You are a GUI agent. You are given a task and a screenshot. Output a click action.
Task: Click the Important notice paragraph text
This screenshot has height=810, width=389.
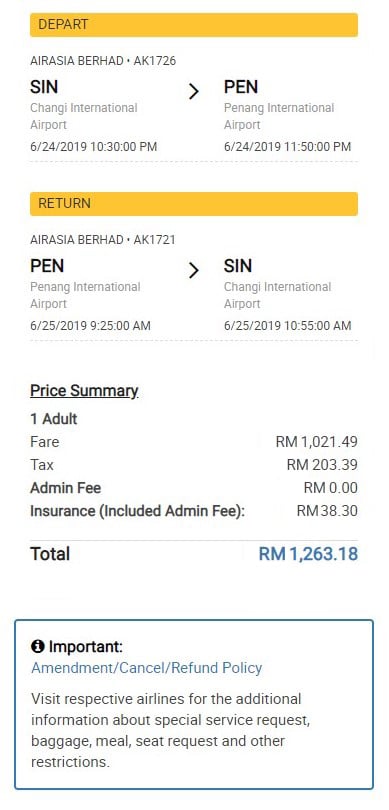[x=172, y=730]
